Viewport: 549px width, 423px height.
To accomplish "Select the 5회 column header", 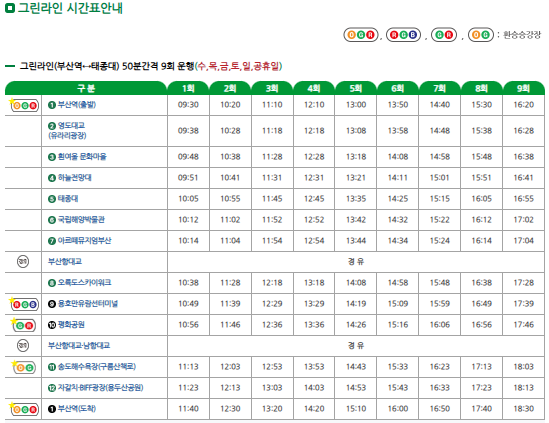I will [356, 88].
